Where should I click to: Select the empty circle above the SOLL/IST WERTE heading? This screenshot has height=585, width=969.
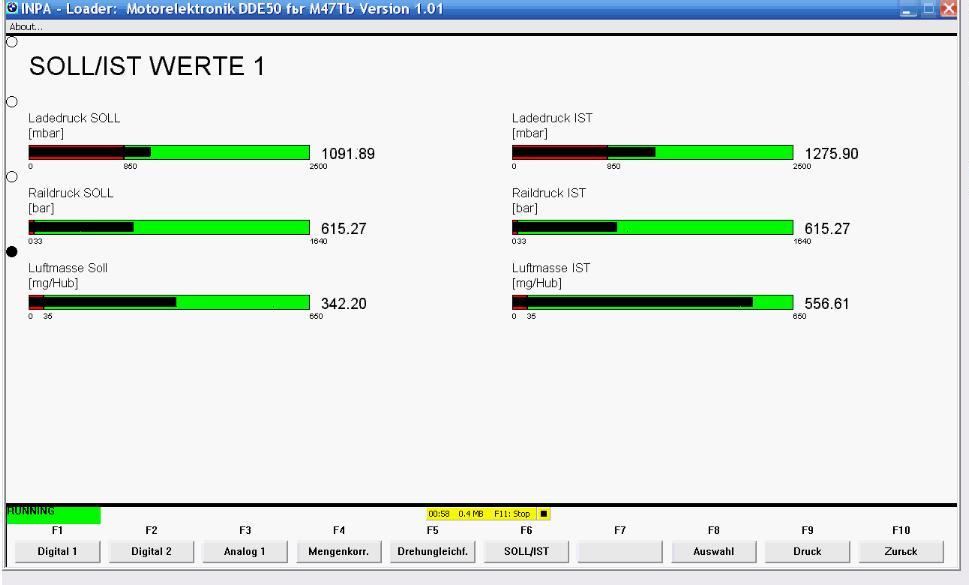(x=12, y=42)
